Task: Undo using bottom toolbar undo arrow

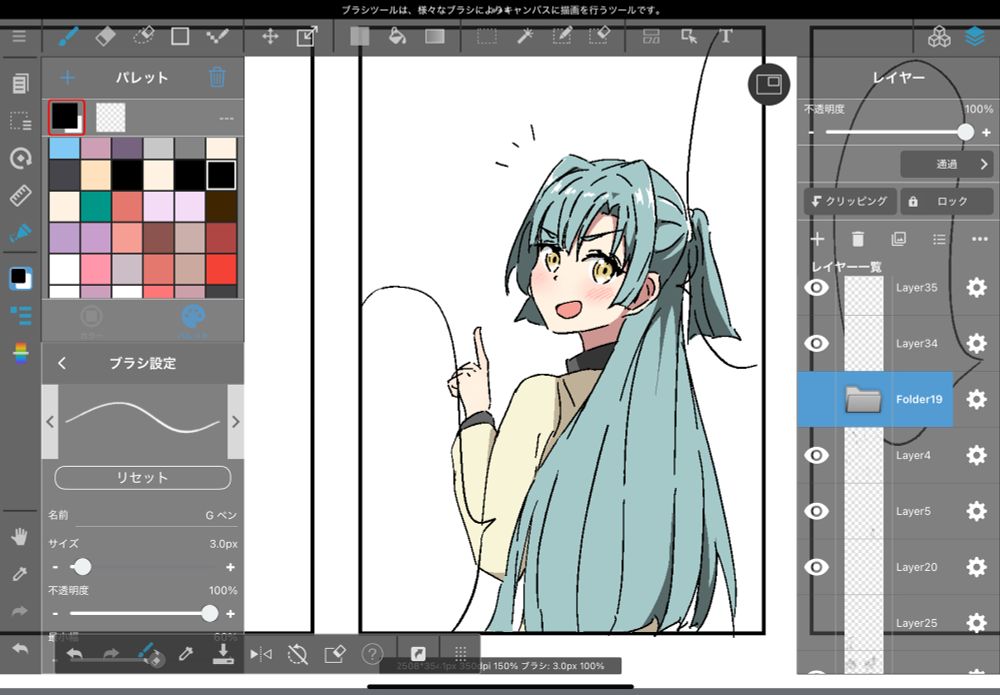Action: coord(75,654)
